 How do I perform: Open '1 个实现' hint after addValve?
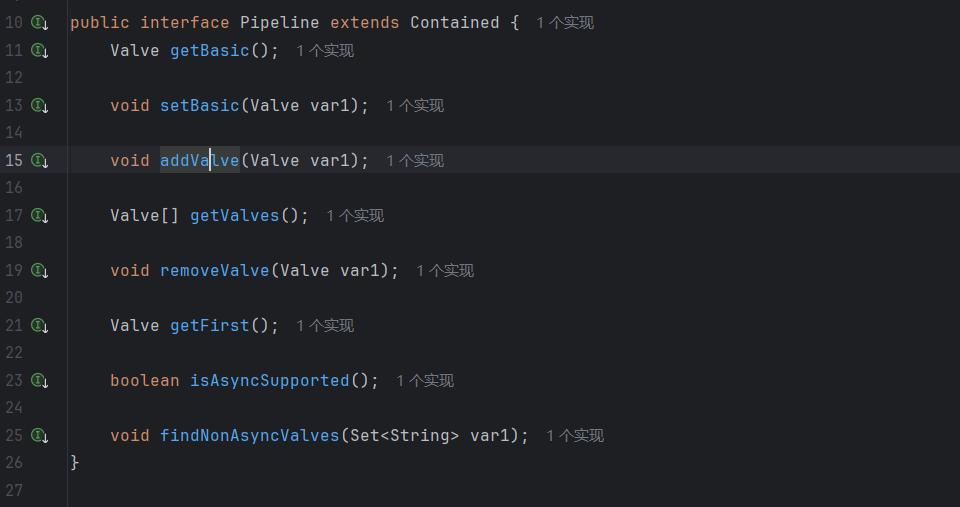tap(415, 160)
